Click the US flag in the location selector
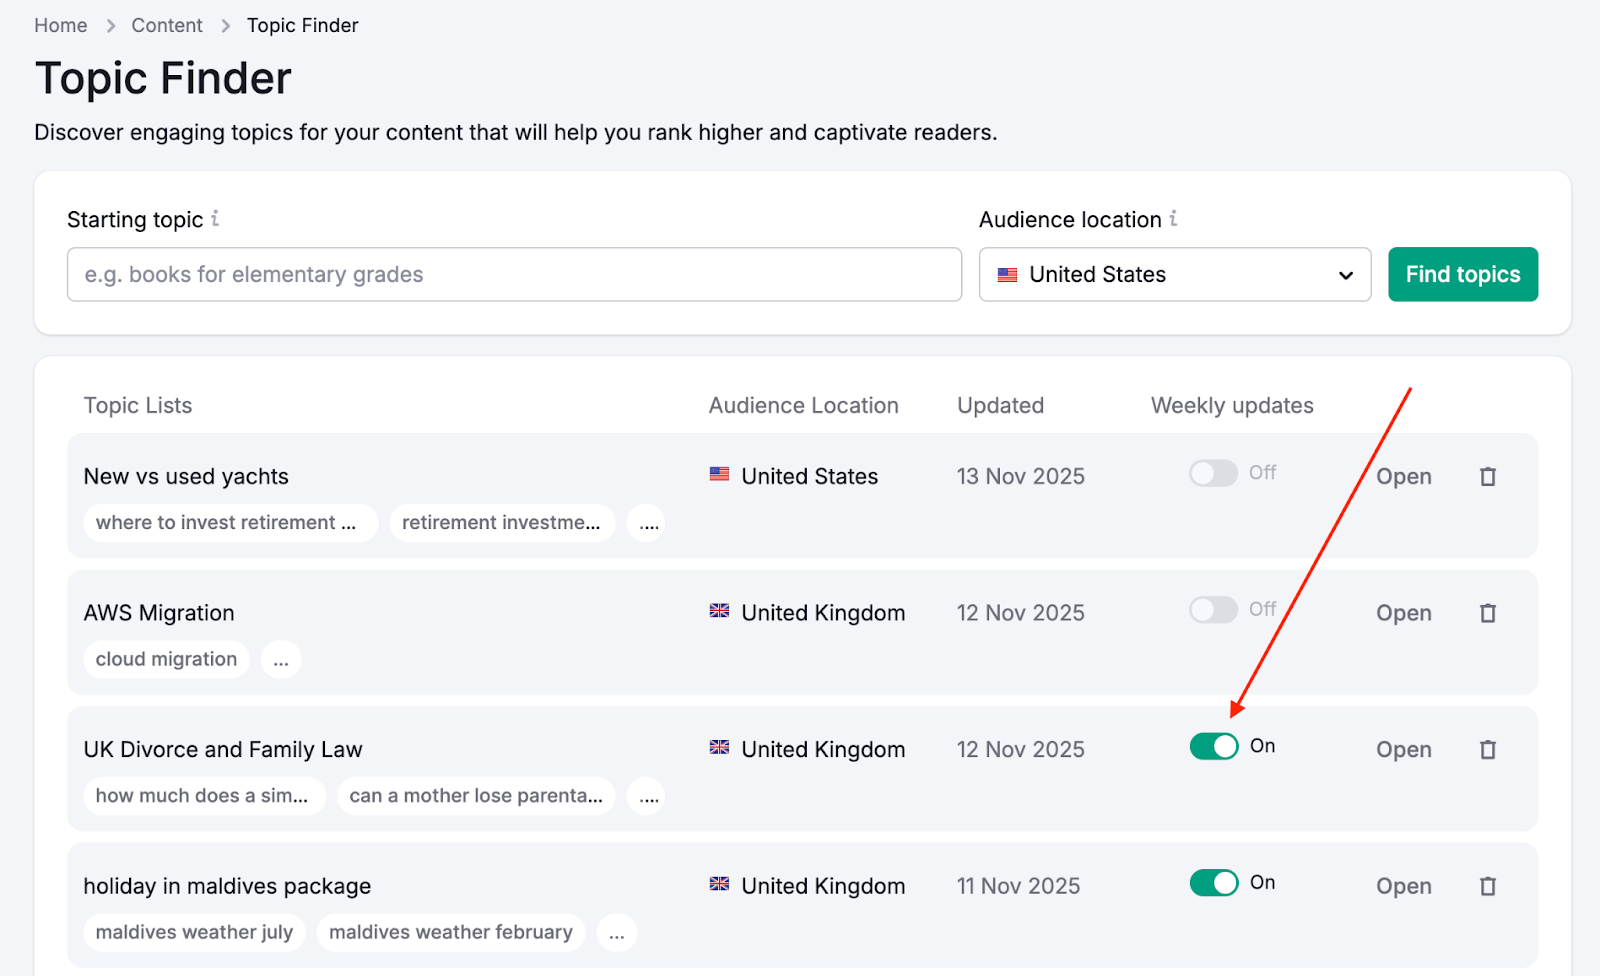The height and width of the screenshot is (976, 1600). pyautogui.click(x=1007, y=274)
